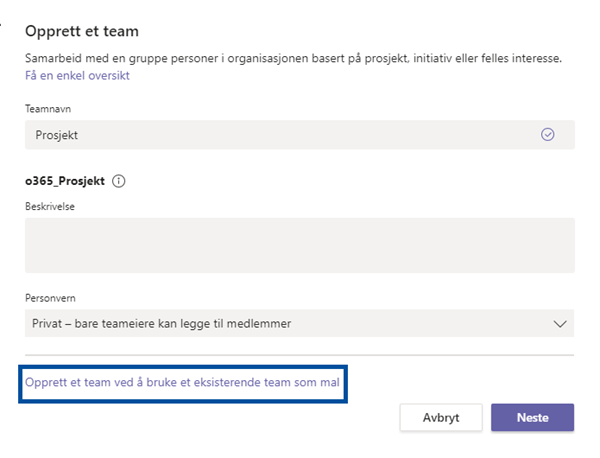Click into the Teamnavn input containing 'Prosjekt'
Screen dimensions: 600x458
280,135
